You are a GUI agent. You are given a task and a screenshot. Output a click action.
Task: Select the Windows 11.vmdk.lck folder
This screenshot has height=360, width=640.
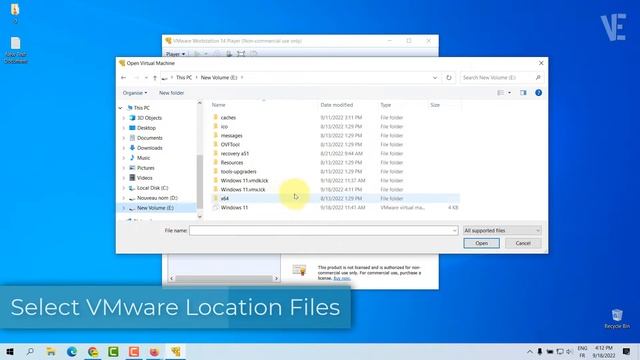tap(244, 180)
